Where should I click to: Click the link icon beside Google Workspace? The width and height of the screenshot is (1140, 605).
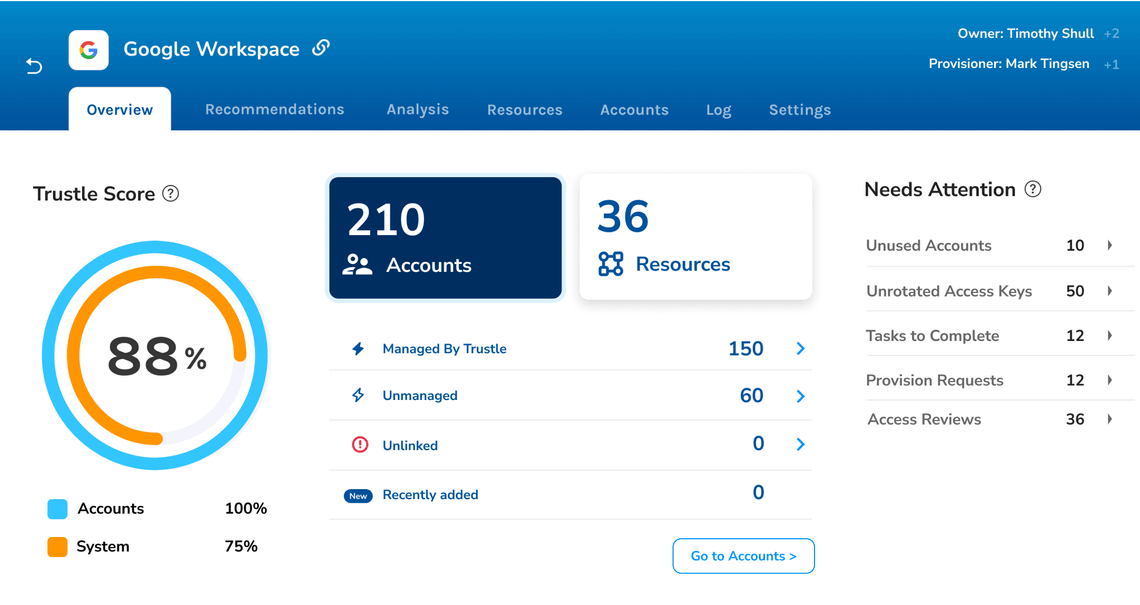click(x=321, y=48)
